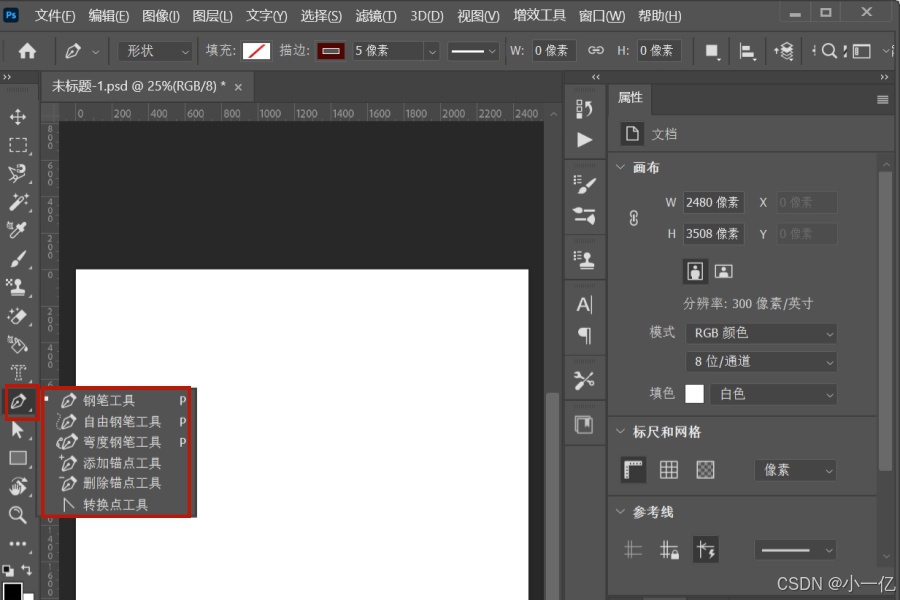Select the Lasso tool
This screenshot has height=600, width=900.
(x=18, y=173)
